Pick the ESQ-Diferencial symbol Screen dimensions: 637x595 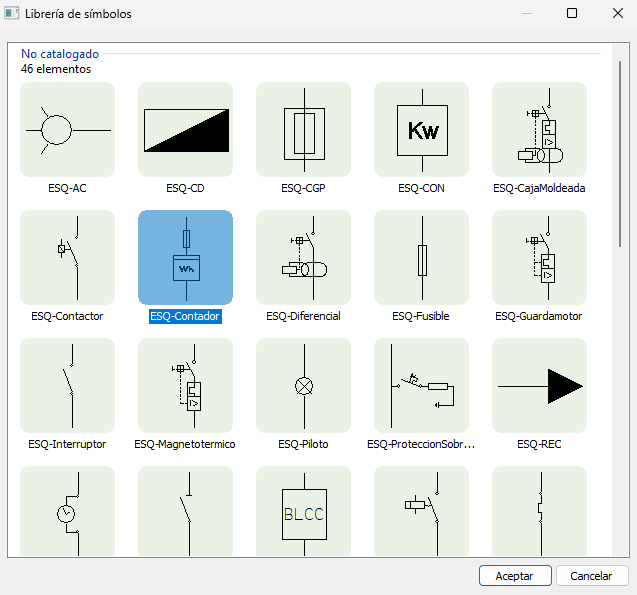(x=303, y=257)
